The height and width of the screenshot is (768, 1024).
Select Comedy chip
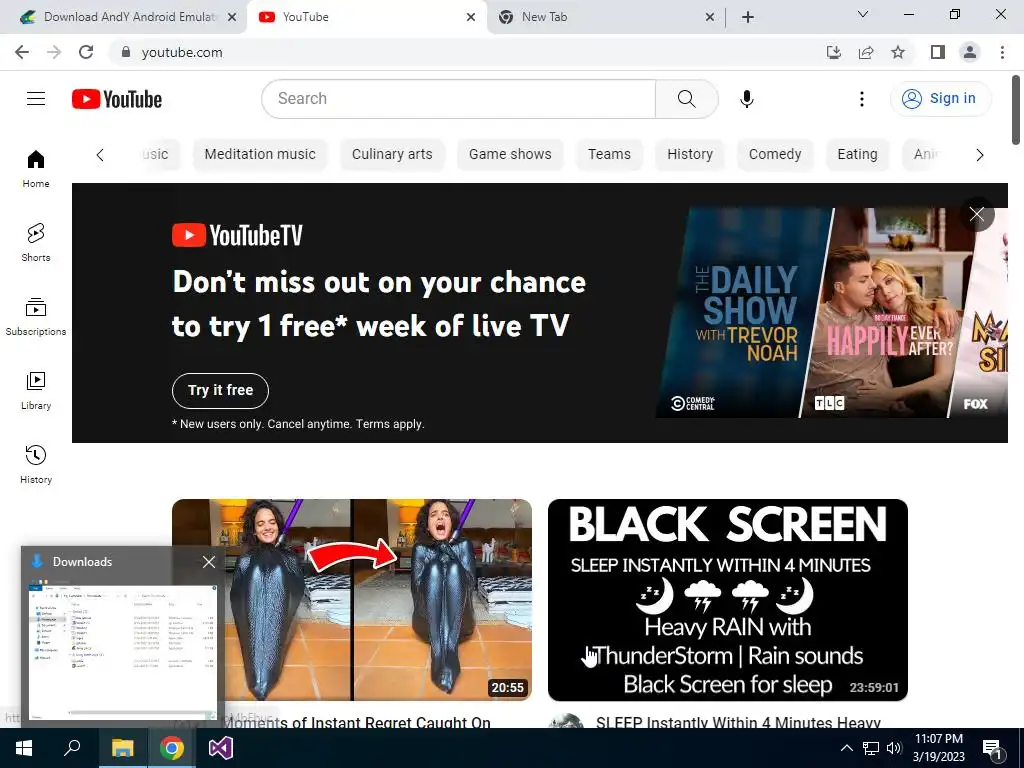point(775,154)
